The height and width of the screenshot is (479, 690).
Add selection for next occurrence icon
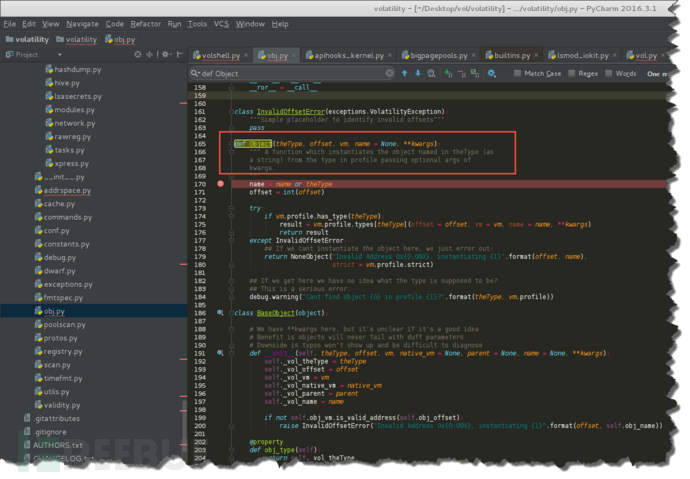tap(447, 73)
